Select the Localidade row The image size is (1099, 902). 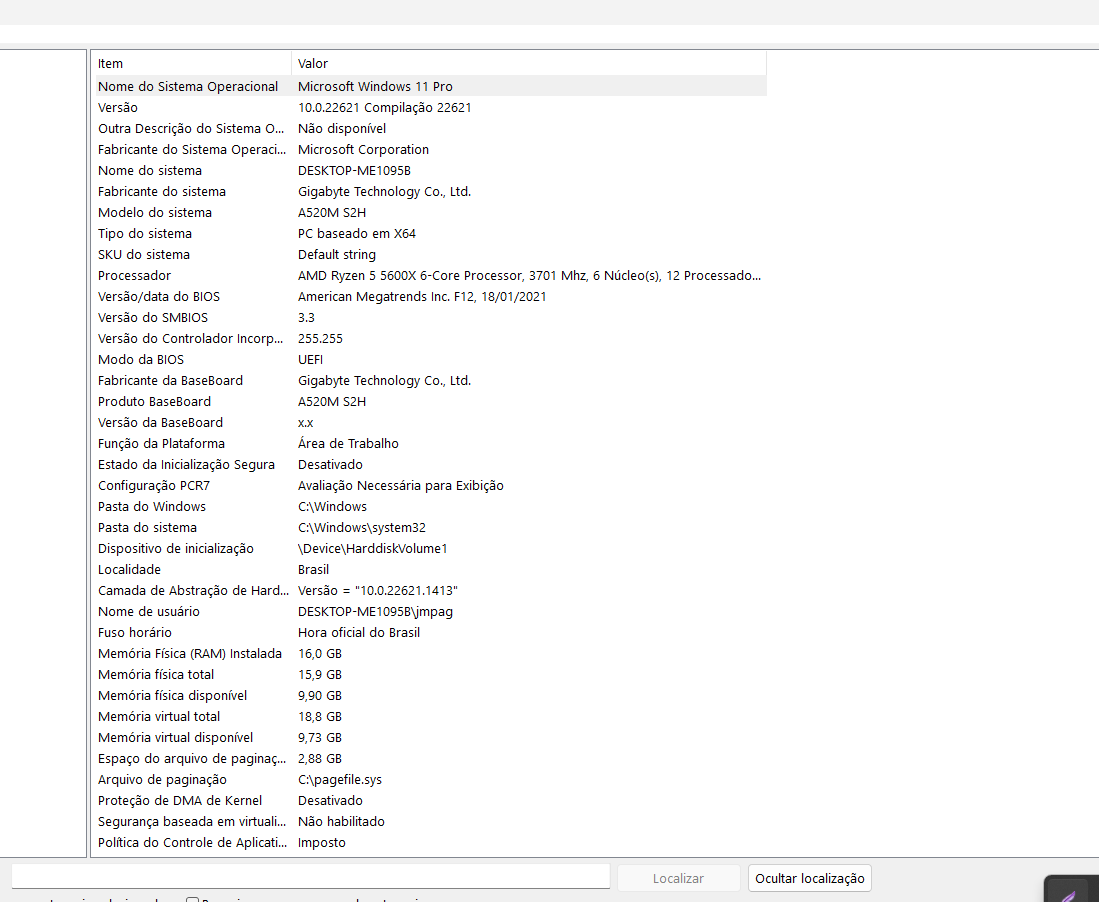[430, 570]
